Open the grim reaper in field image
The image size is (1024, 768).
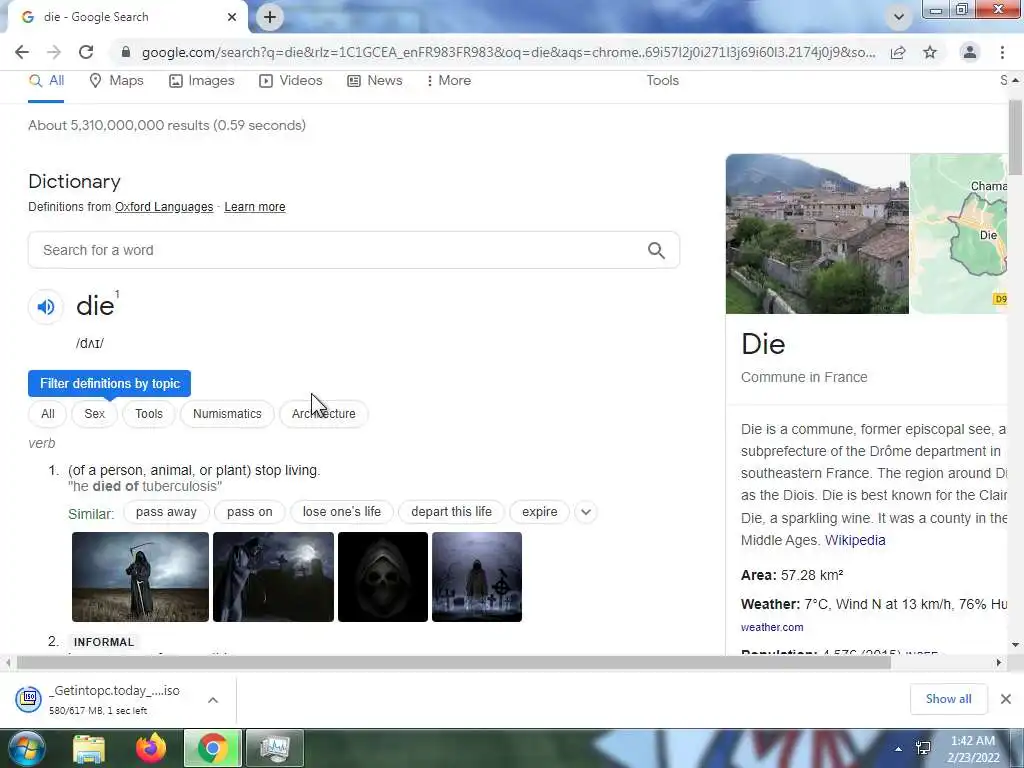click(x=140, y=577)
